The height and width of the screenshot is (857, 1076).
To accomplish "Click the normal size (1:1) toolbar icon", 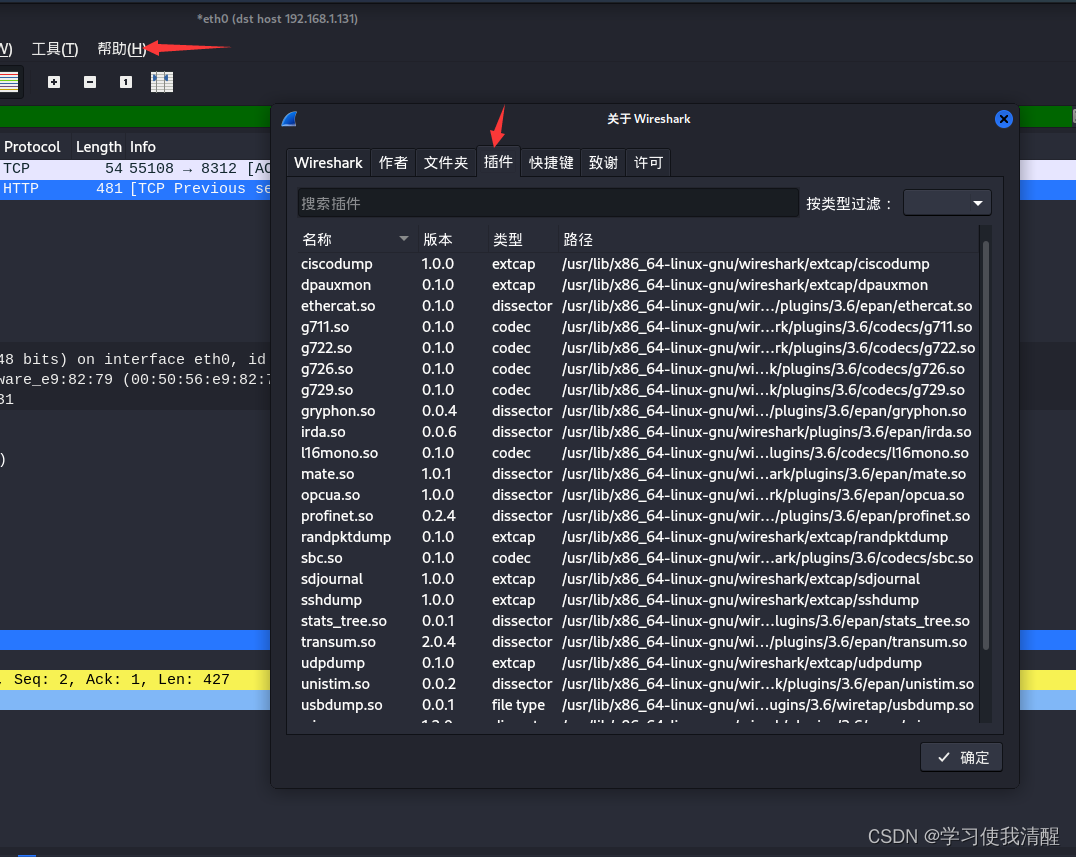I will [x=126, y=82].
